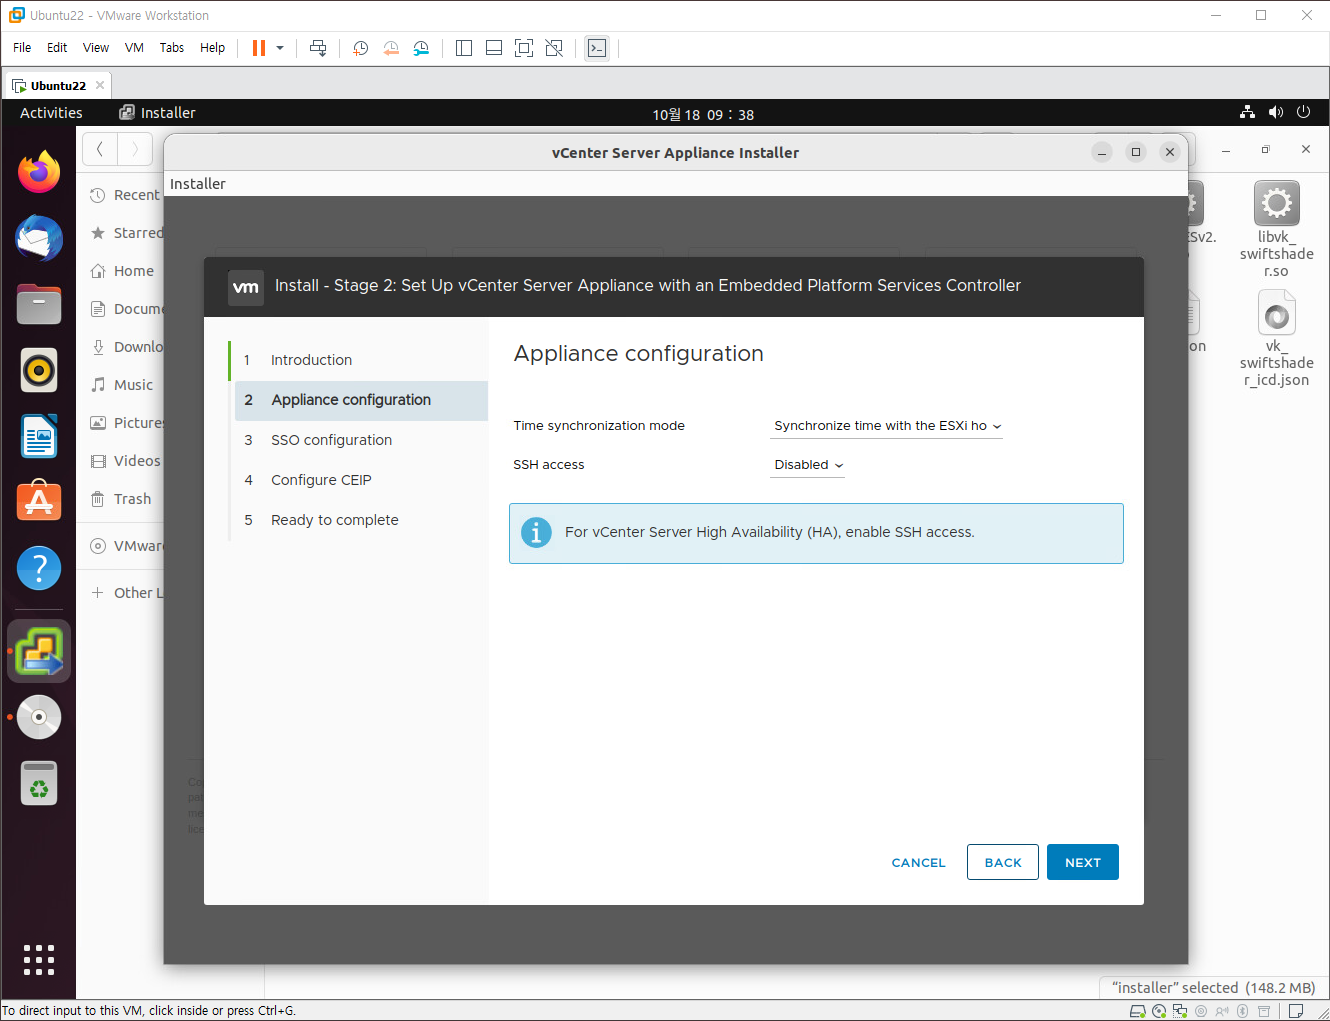
Task: Click the volume icon in top bar
Action: [1275, 112]
